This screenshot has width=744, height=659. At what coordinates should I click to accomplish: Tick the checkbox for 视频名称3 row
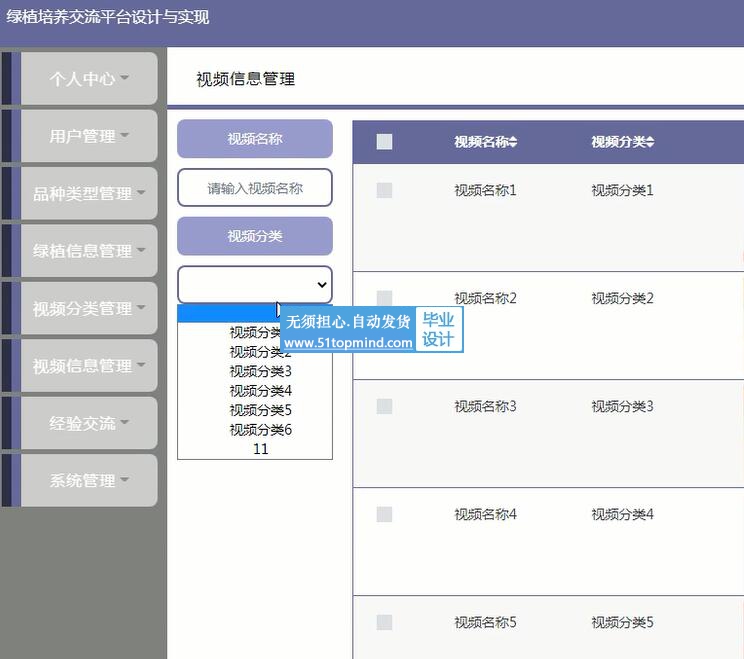tap(384, 406)
